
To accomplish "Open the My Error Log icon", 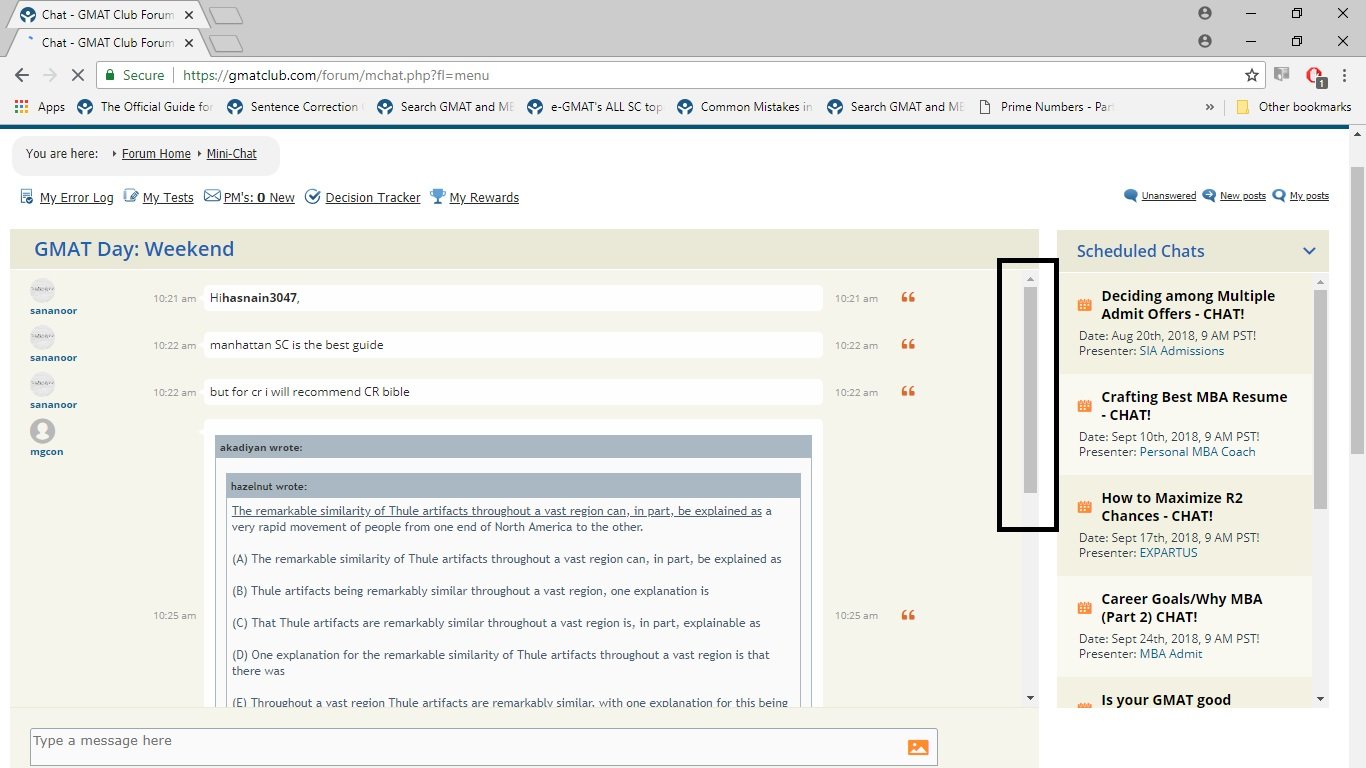I will [x=26, y=196].
